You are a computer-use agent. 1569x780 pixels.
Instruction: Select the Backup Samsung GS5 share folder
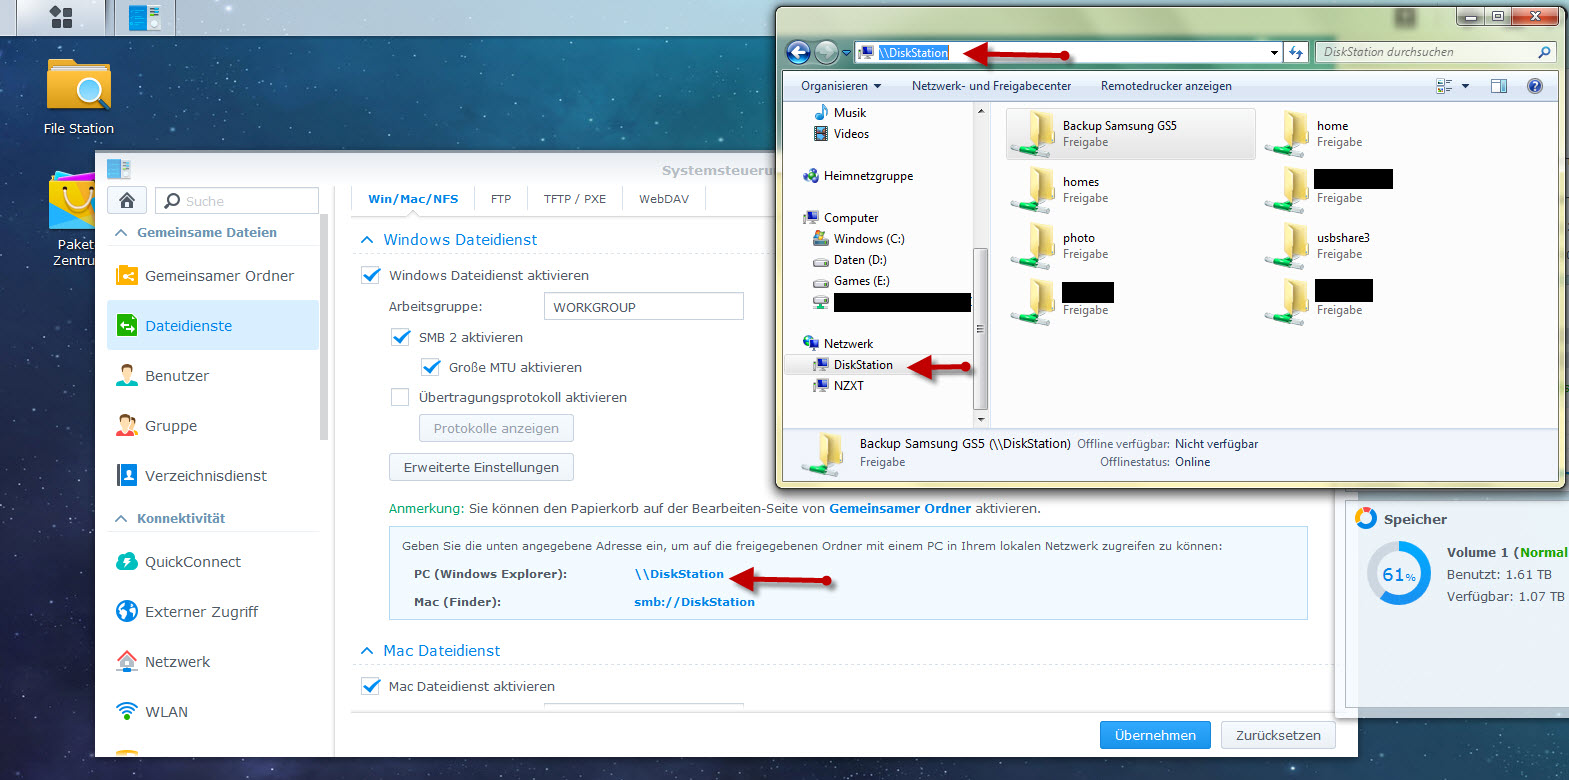1130,134
